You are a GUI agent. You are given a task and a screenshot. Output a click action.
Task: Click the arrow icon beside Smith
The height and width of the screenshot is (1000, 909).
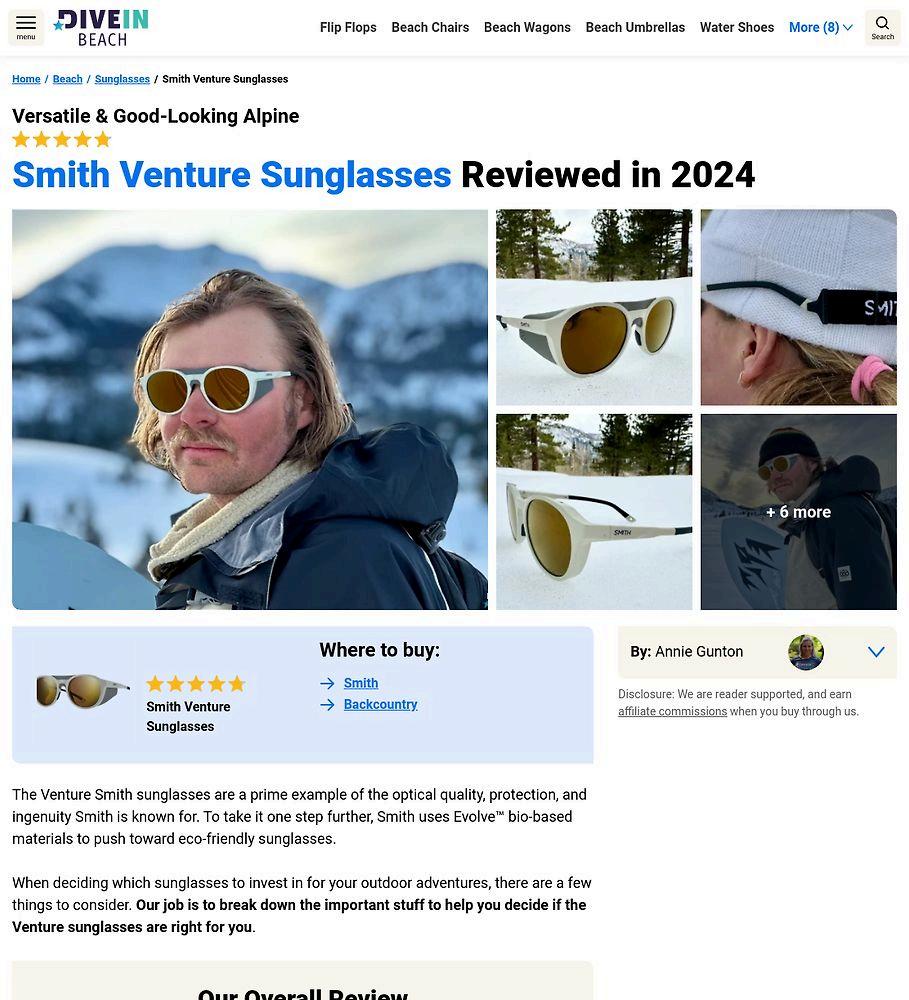pyautogui.click(x=327, y=684)
